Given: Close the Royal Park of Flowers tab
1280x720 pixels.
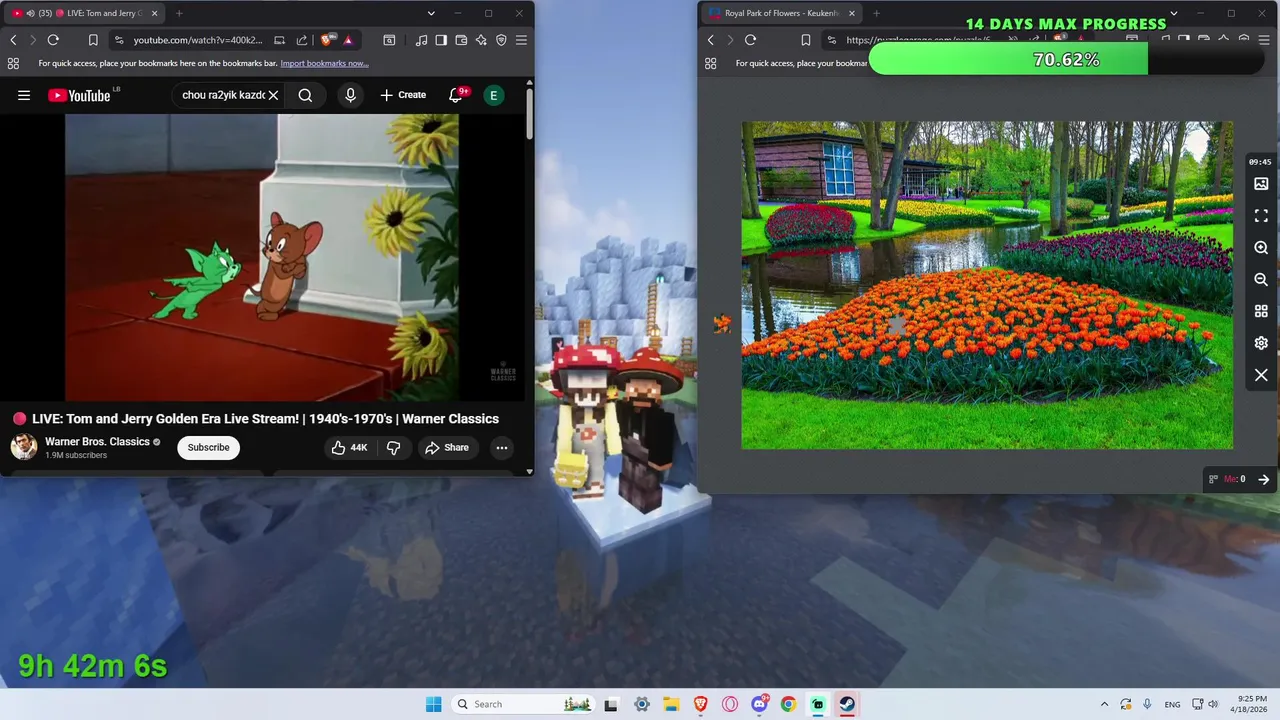Looking at the screenshot, I should pos(852,13).
